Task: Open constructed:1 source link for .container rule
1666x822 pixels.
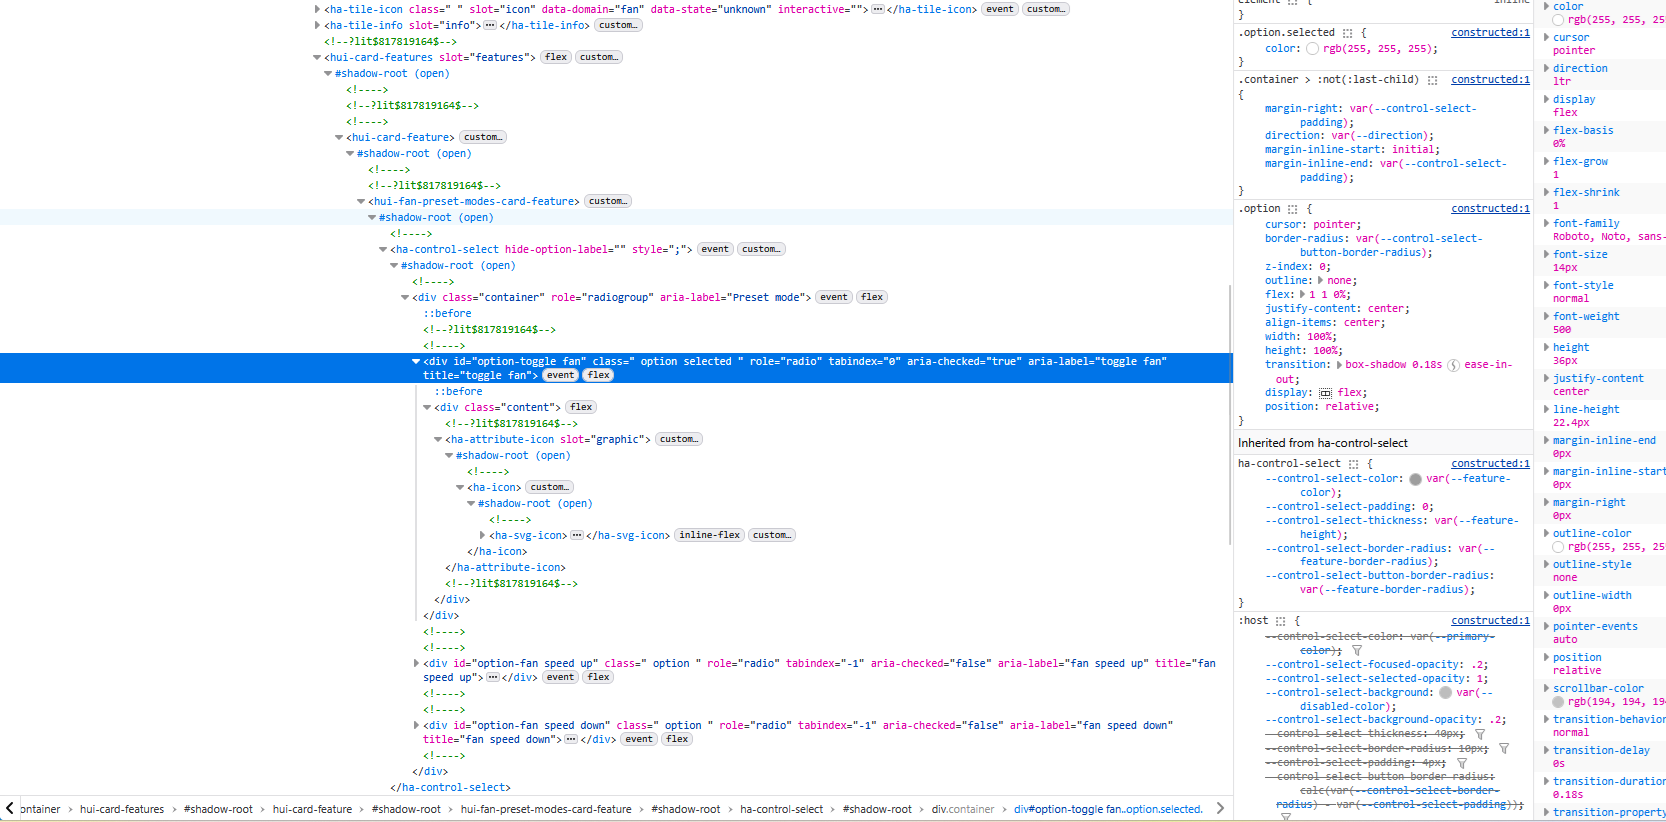Action: click(1490, 80)
